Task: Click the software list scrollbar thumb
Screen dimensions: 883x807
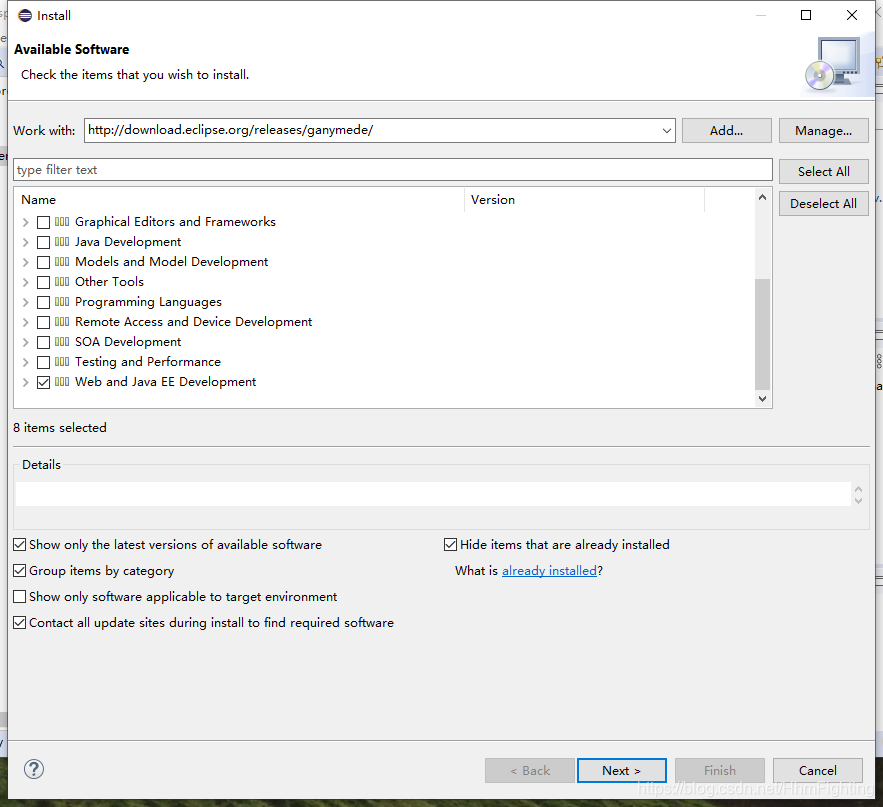Action: click(762, 334)
